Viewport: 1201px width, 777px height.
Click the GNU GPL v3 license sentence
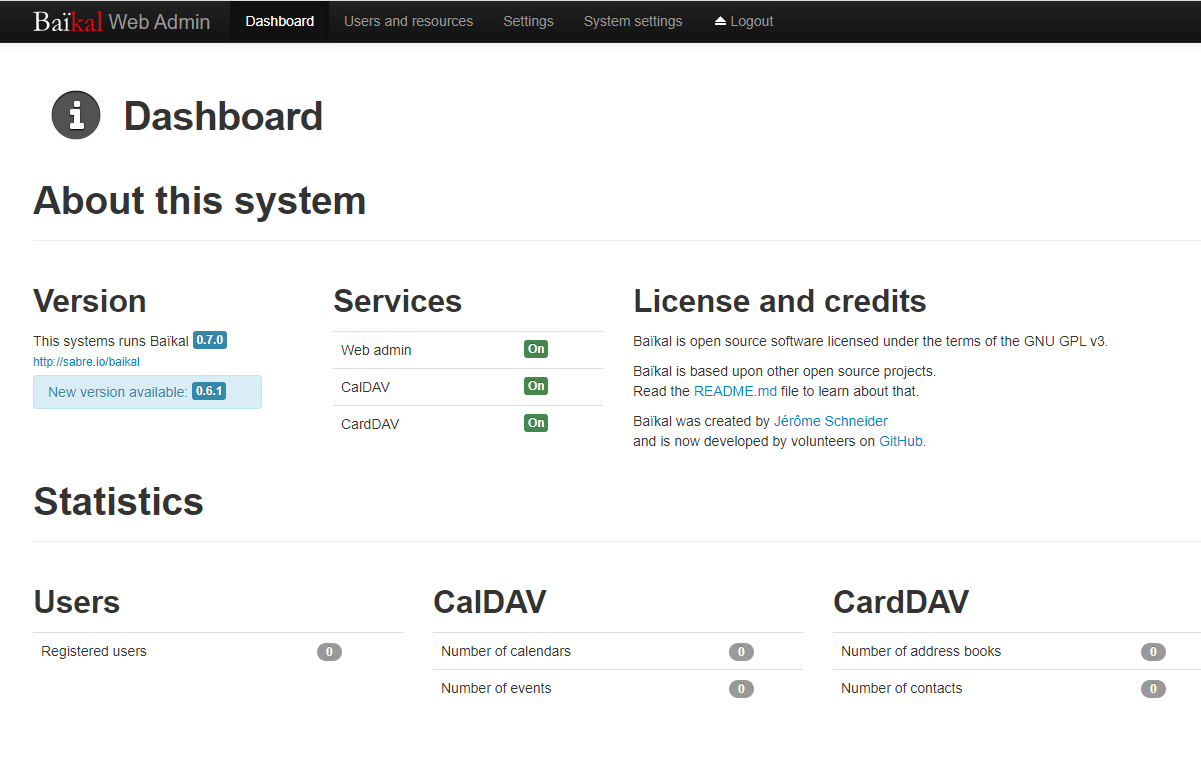[871, 341]
